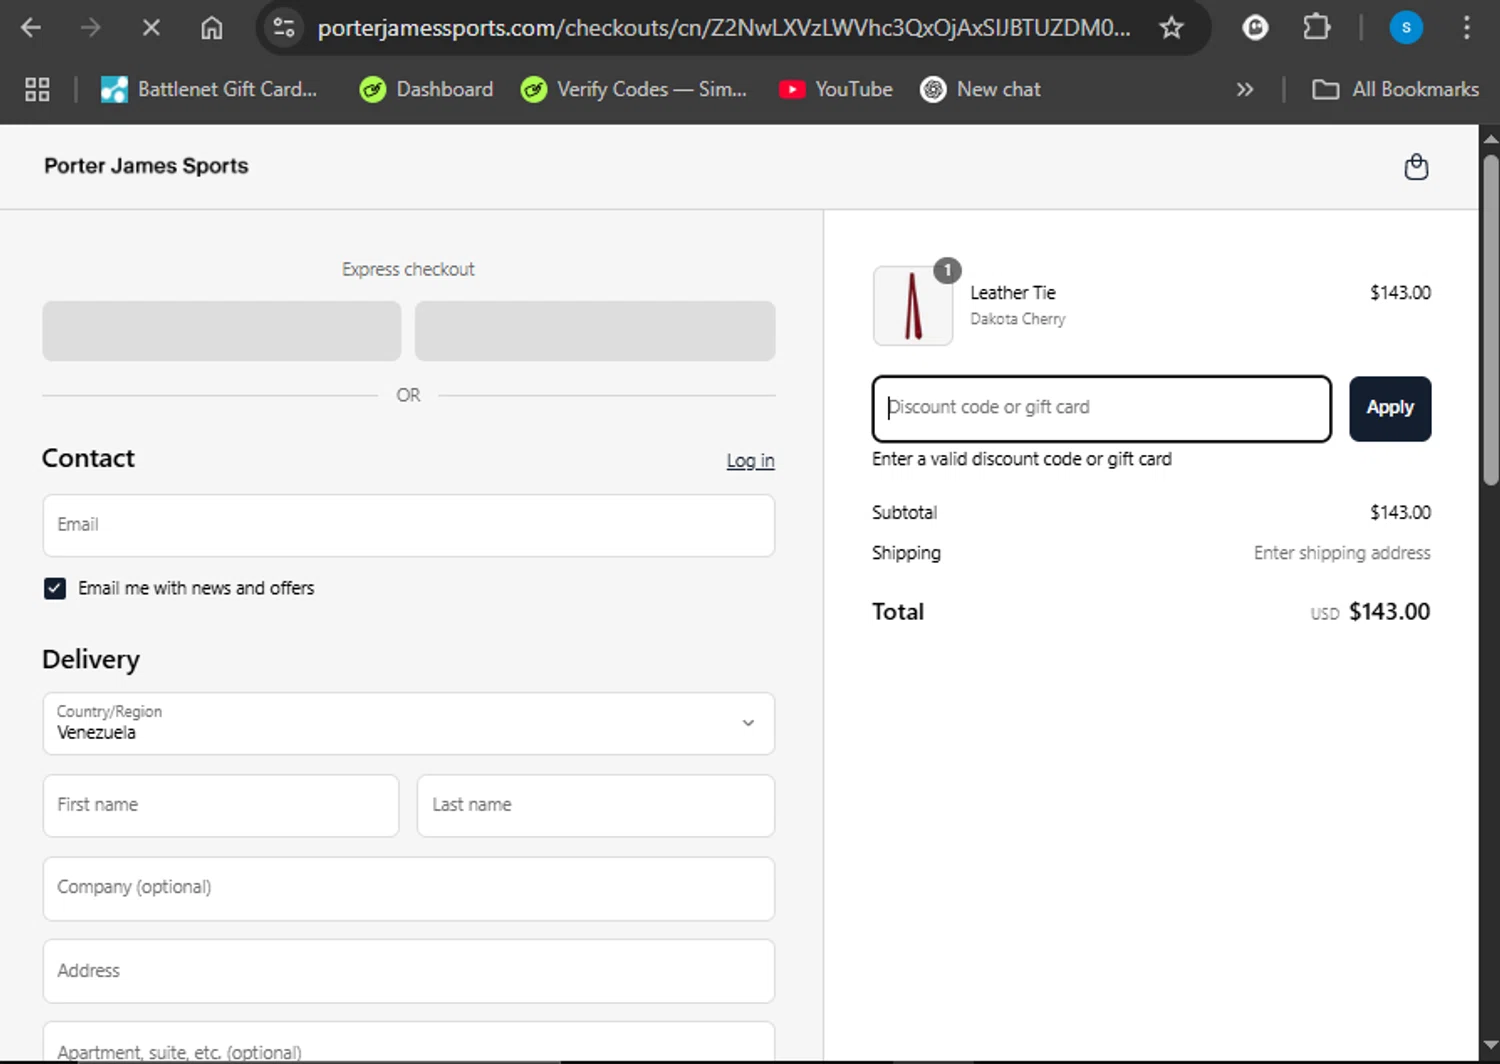The height and width of the screenshot is (1064, 1500).
Task: Click the first express checkout placeholder button
Action: [222, 331]
